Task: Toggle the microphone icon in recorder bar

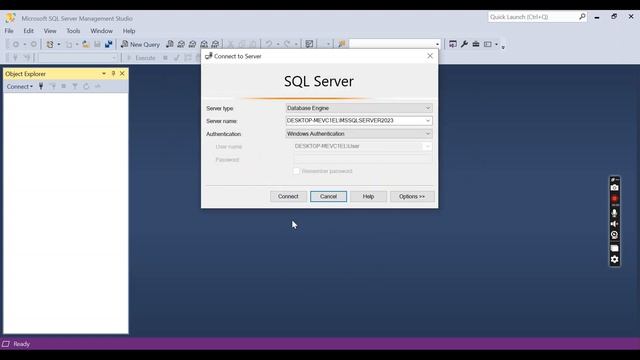Action: click(x=614, y=213)
